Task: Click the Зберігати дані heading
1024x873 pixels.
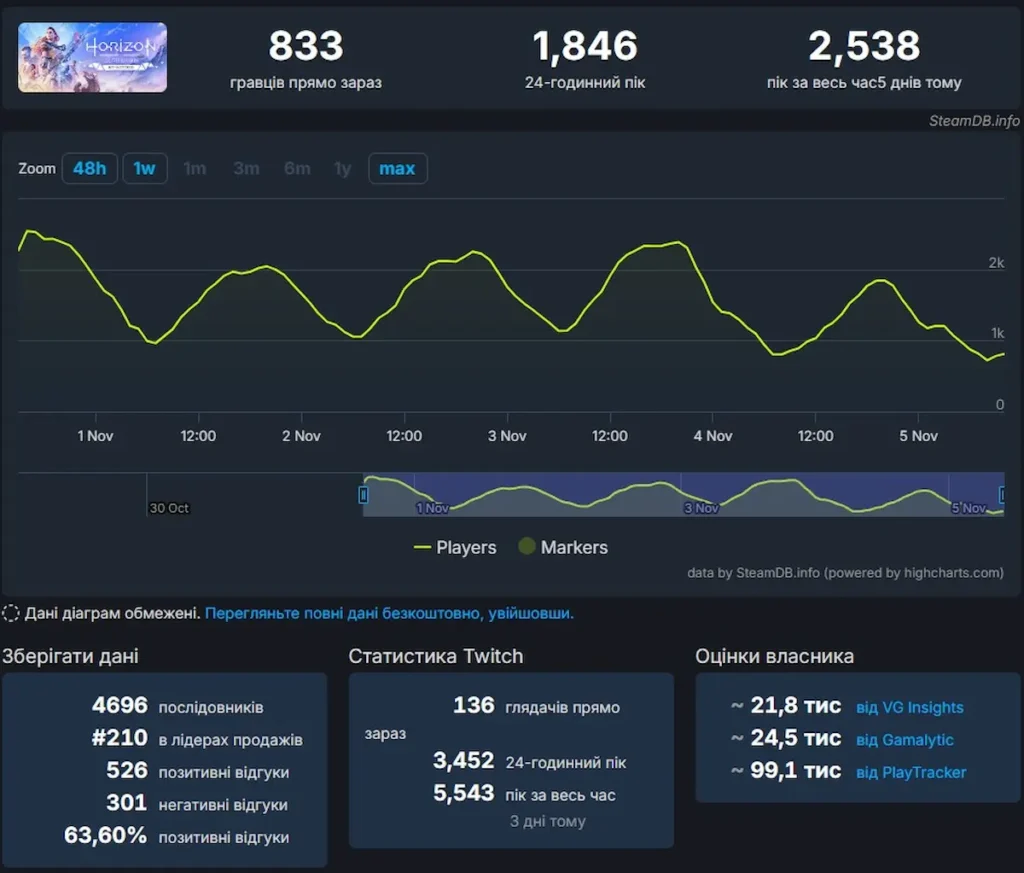Action: pyautogui.click(x=71, y=656)
